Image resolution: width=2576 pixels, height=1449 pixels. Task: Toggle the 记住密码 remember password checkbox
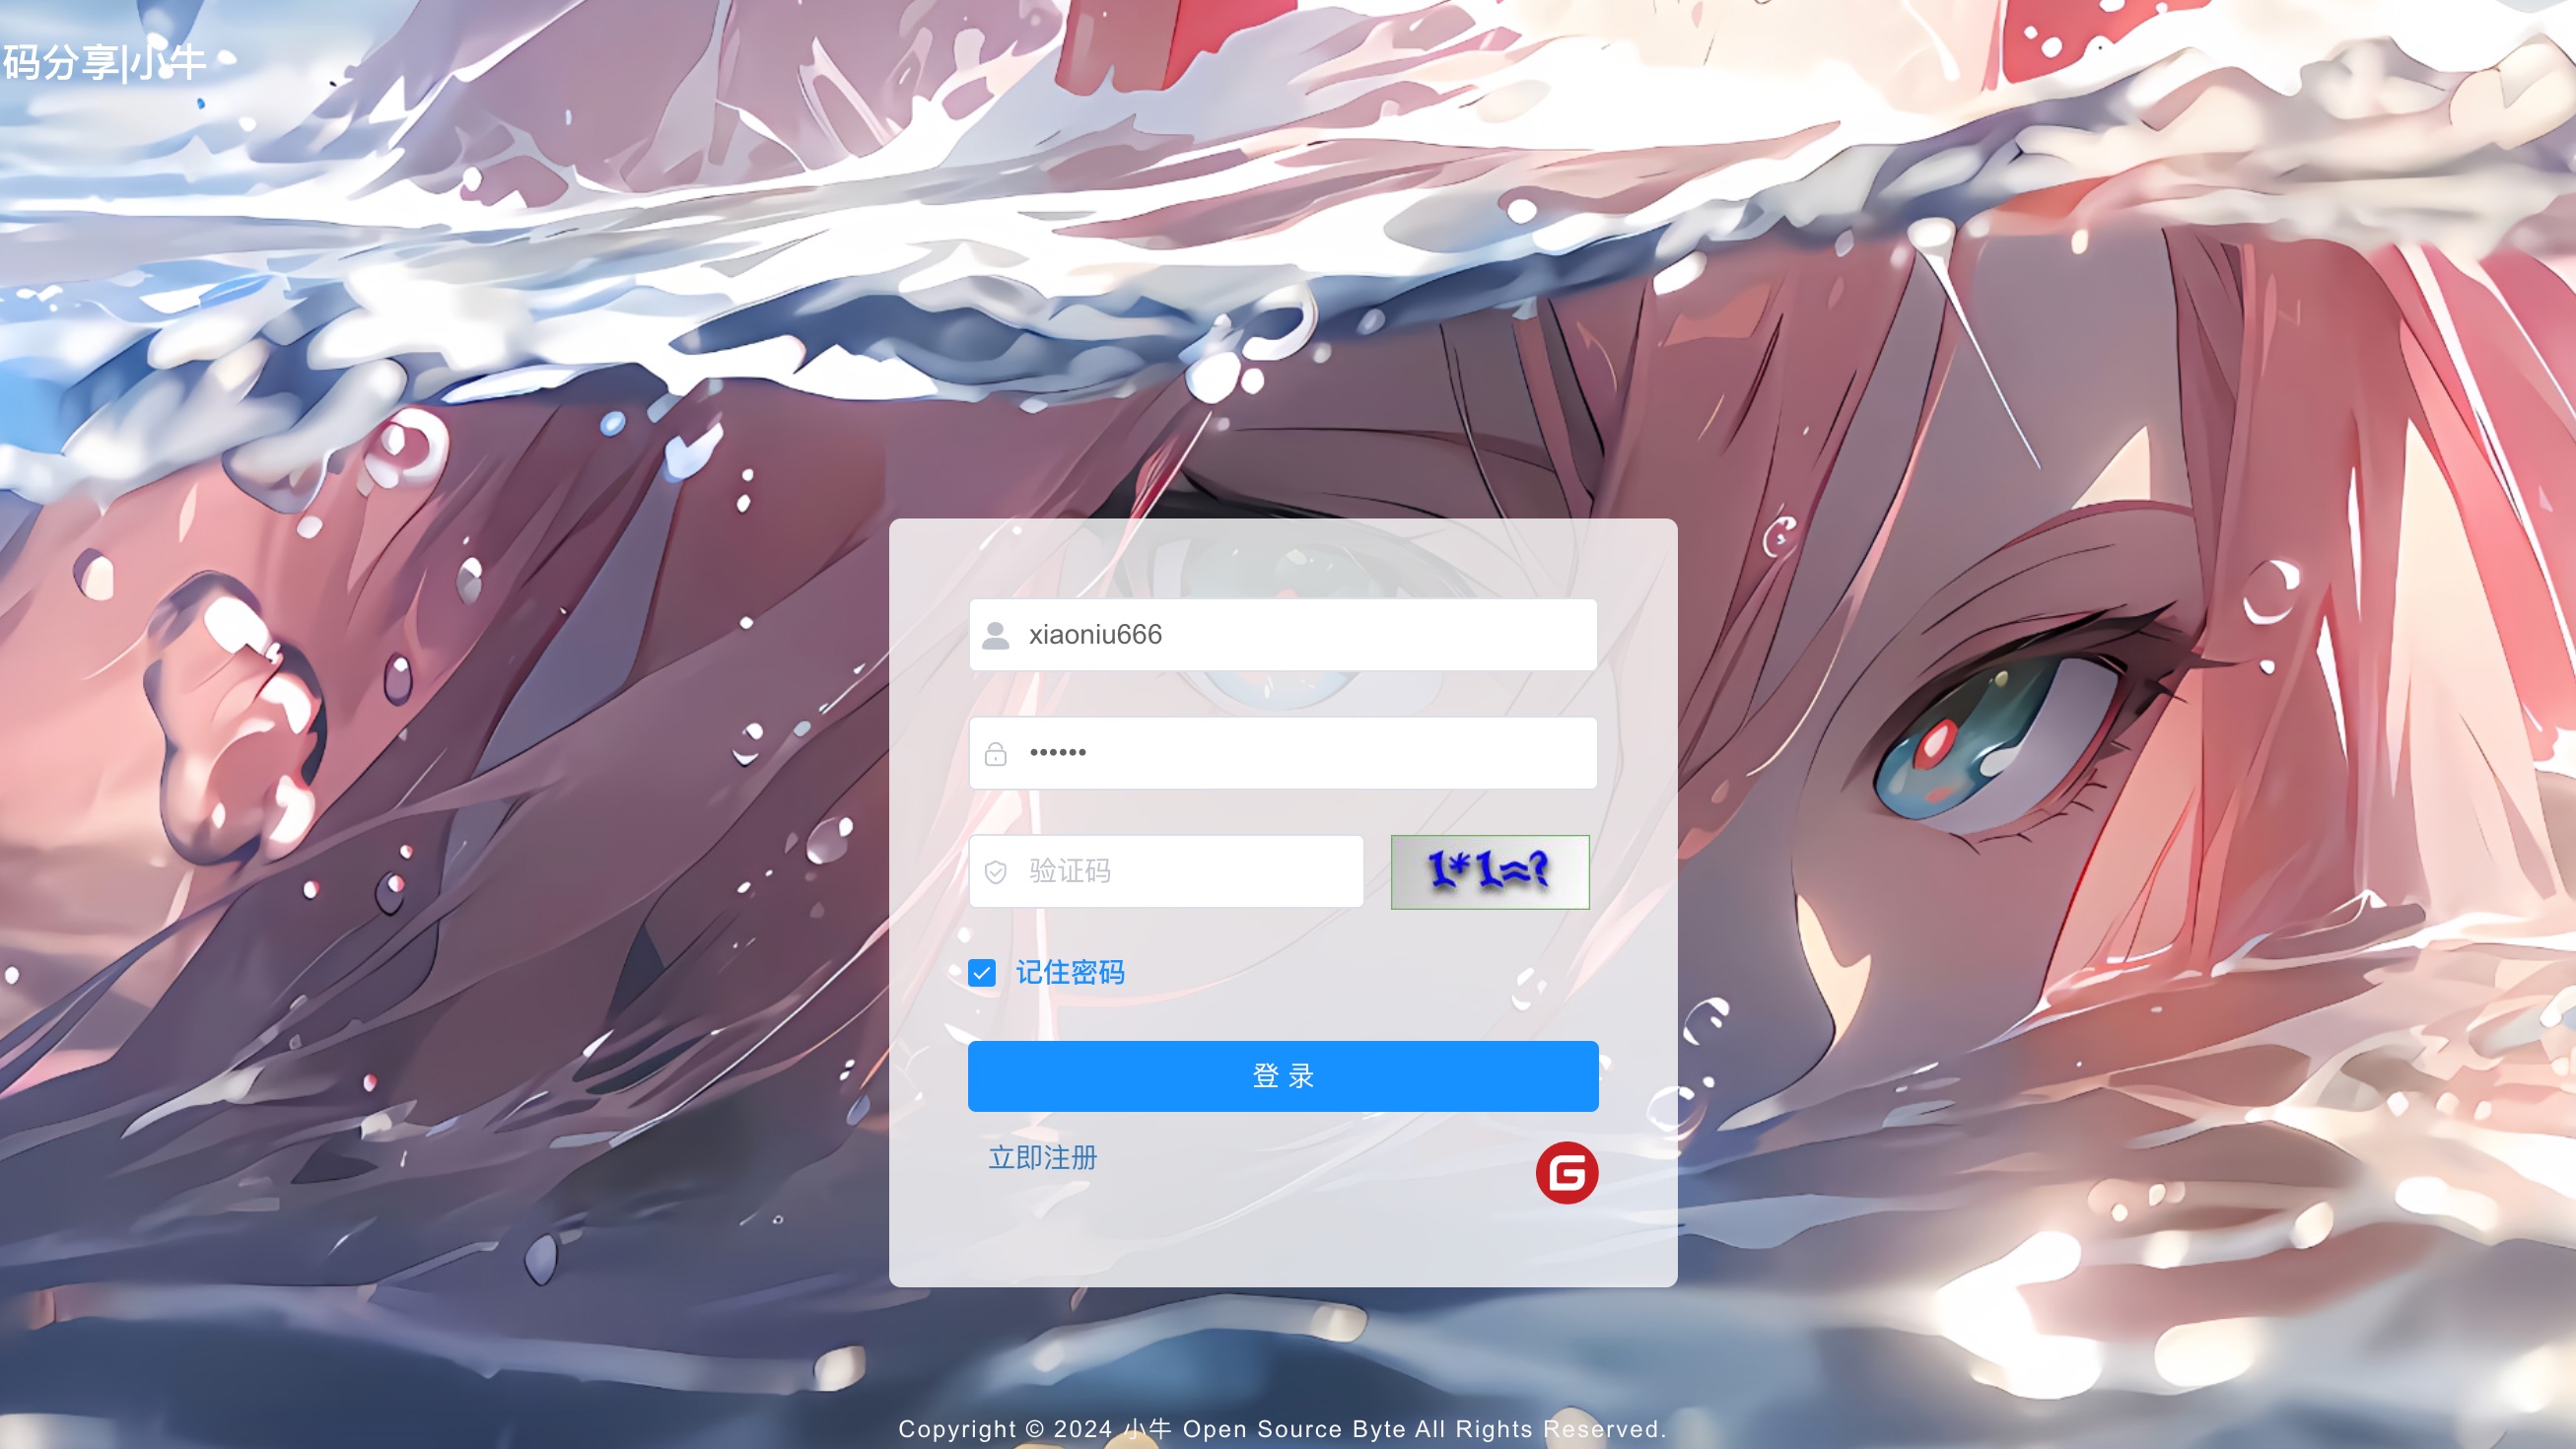tap(982, 971)
